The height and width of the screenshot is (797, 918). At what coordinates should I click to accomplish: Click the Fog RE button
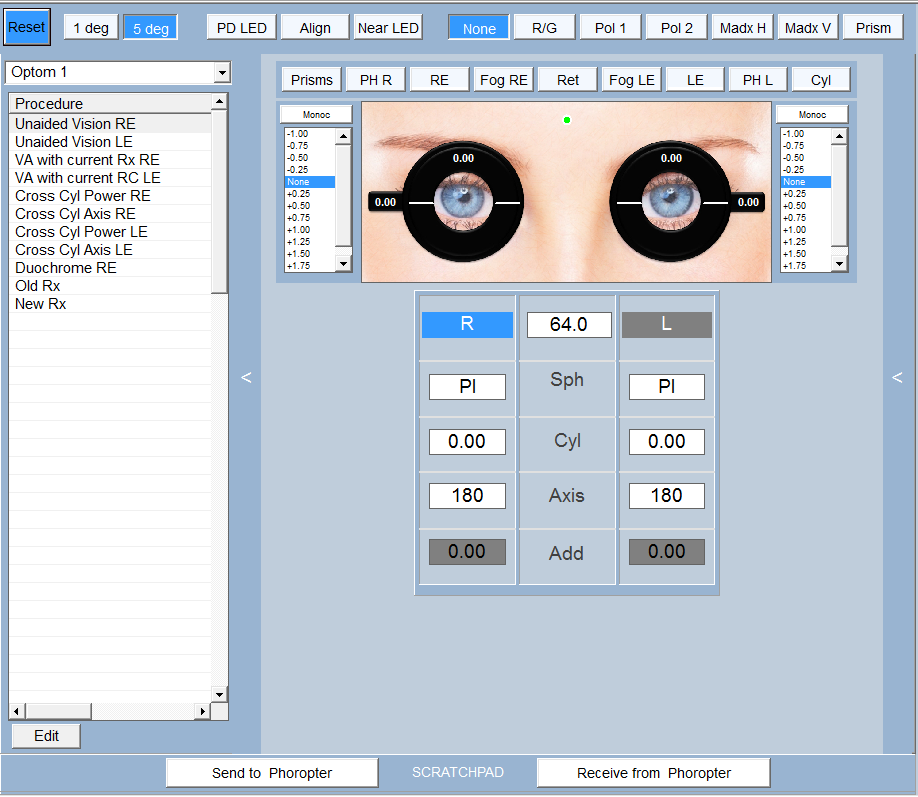click(504, 80)
